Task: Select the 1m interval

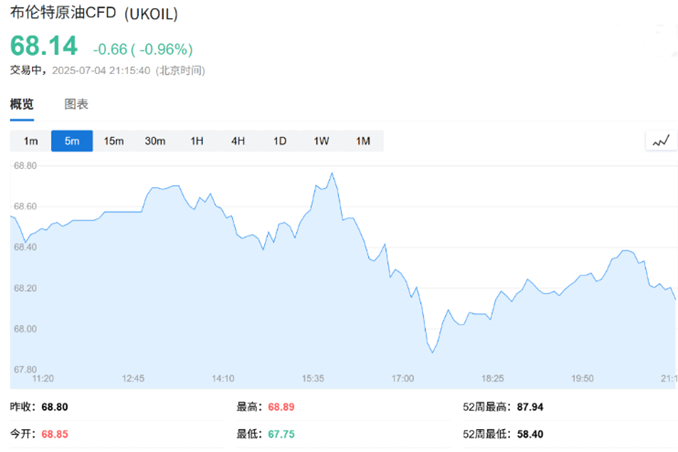Action: click(x=31, y=141)
